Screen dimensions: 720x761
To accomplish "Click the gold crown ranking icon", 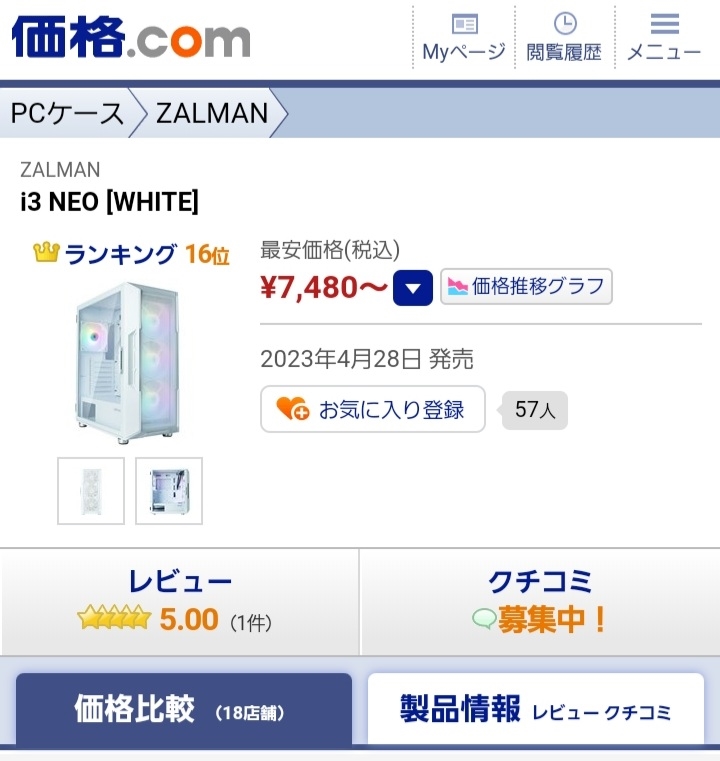I will pyautogui.click(x=46, y=253).
